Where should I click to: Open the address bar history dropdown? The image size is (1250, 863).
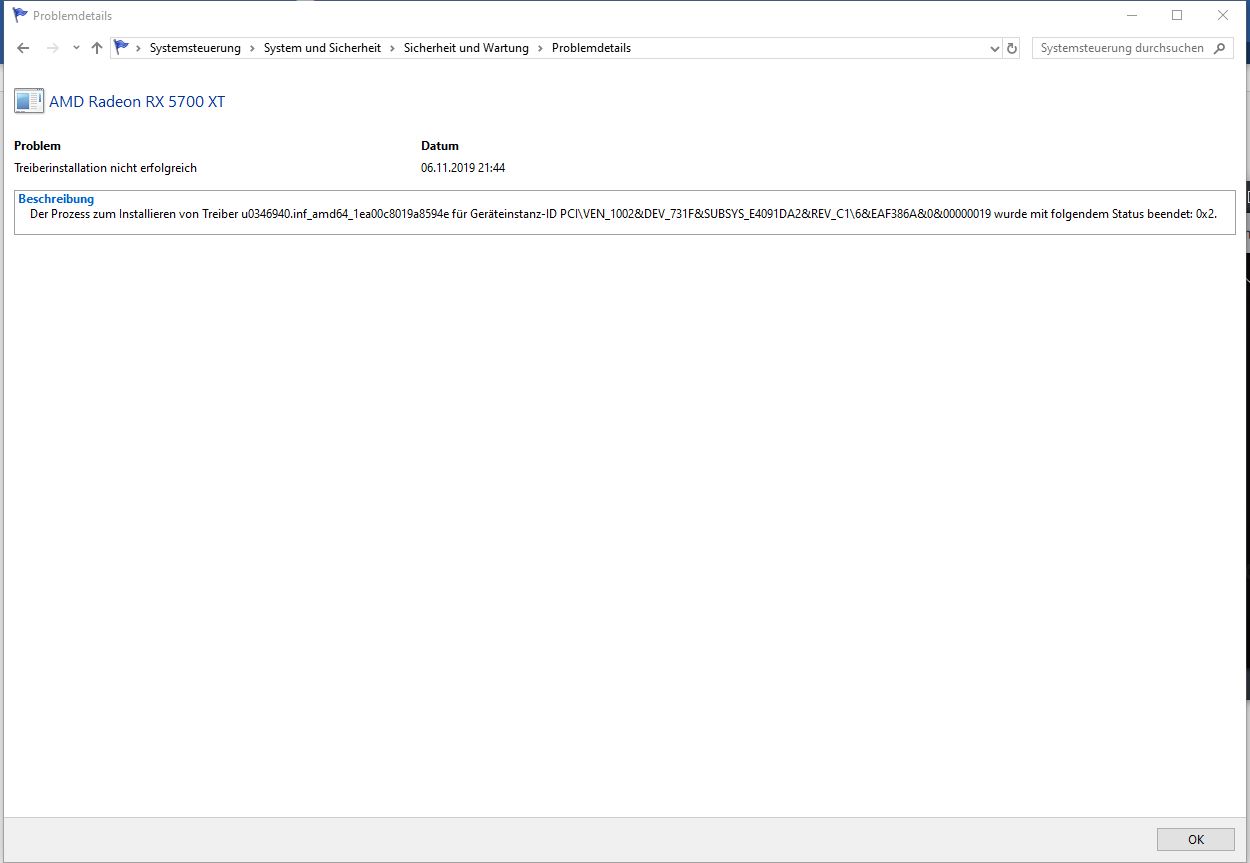[994, 48]
